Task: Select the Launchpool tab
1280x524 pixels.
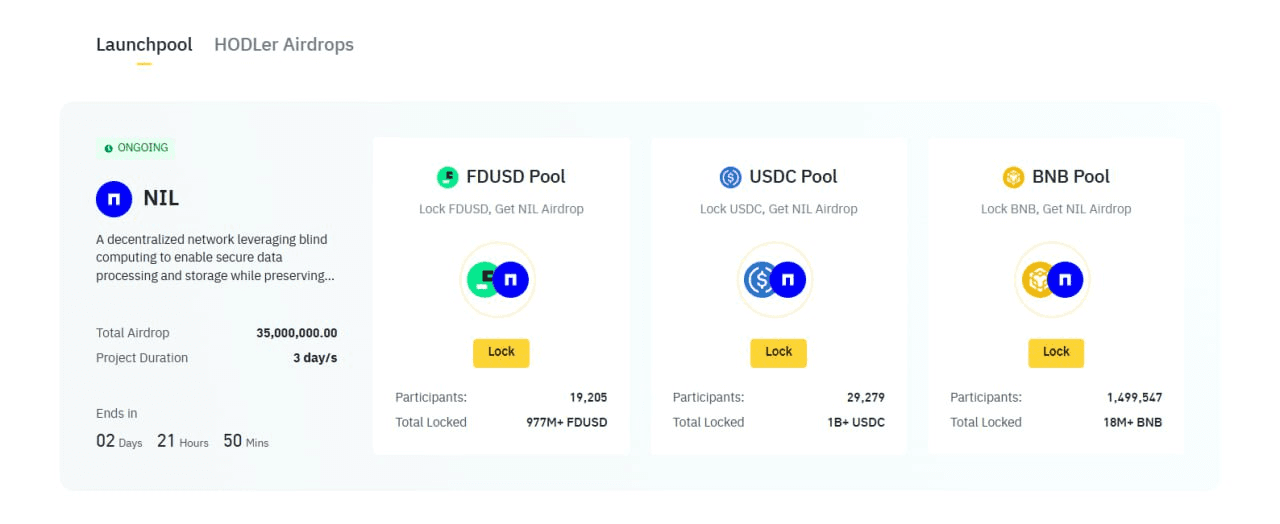Action: tap(144, 45)
